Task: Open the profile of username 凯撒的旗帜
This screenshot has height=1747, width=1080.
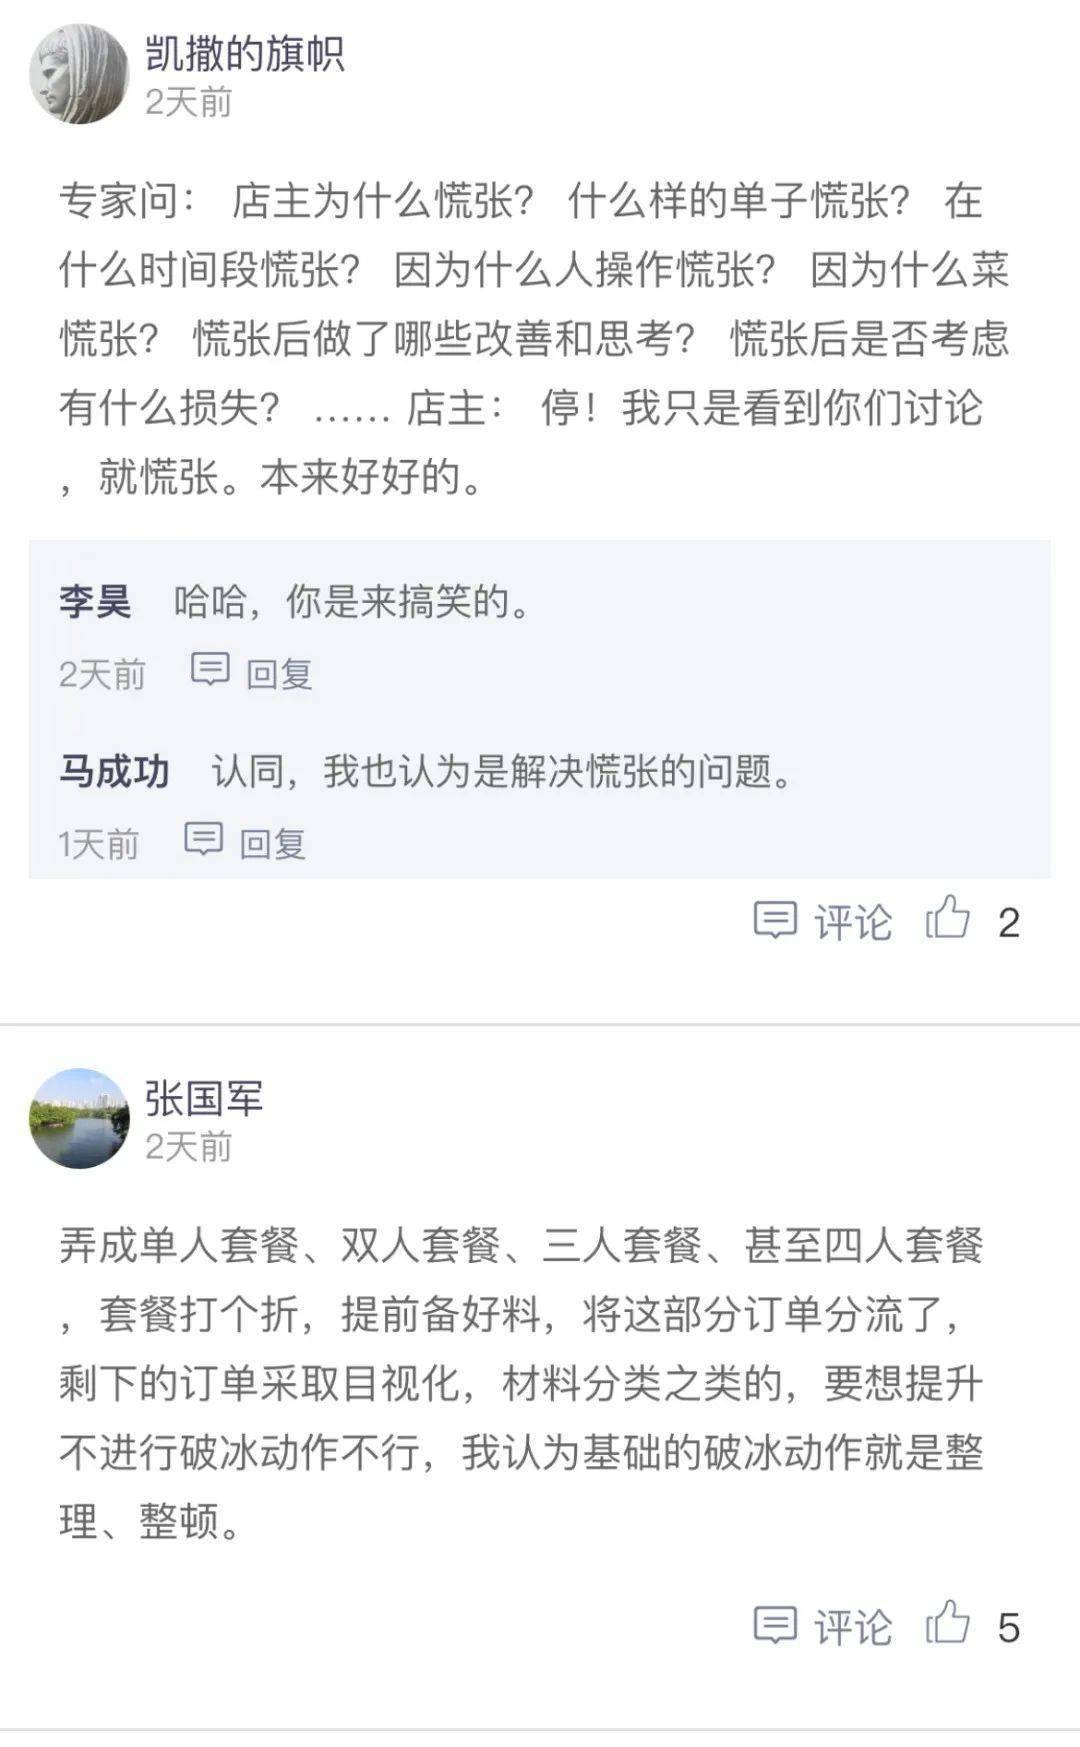Action: point(245,54)
